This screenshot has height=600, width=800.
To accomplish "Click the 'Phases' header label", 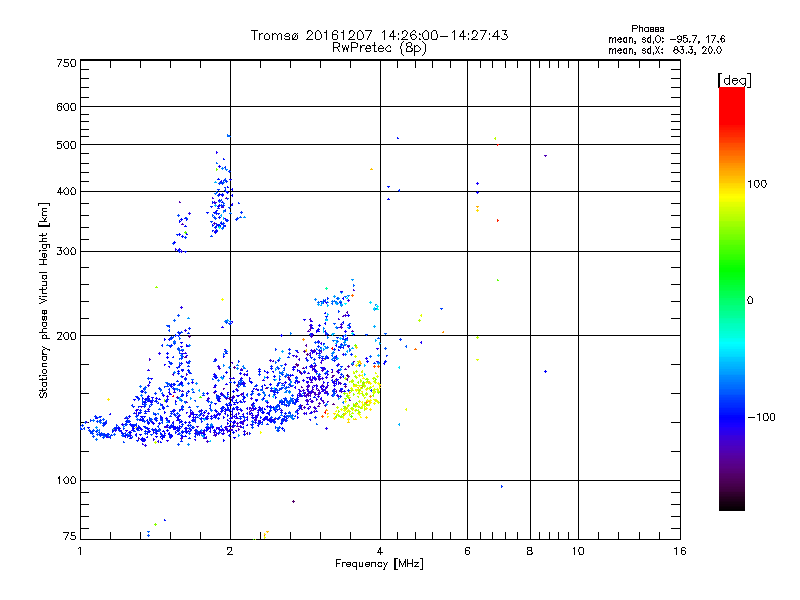I will coord(647,29).
